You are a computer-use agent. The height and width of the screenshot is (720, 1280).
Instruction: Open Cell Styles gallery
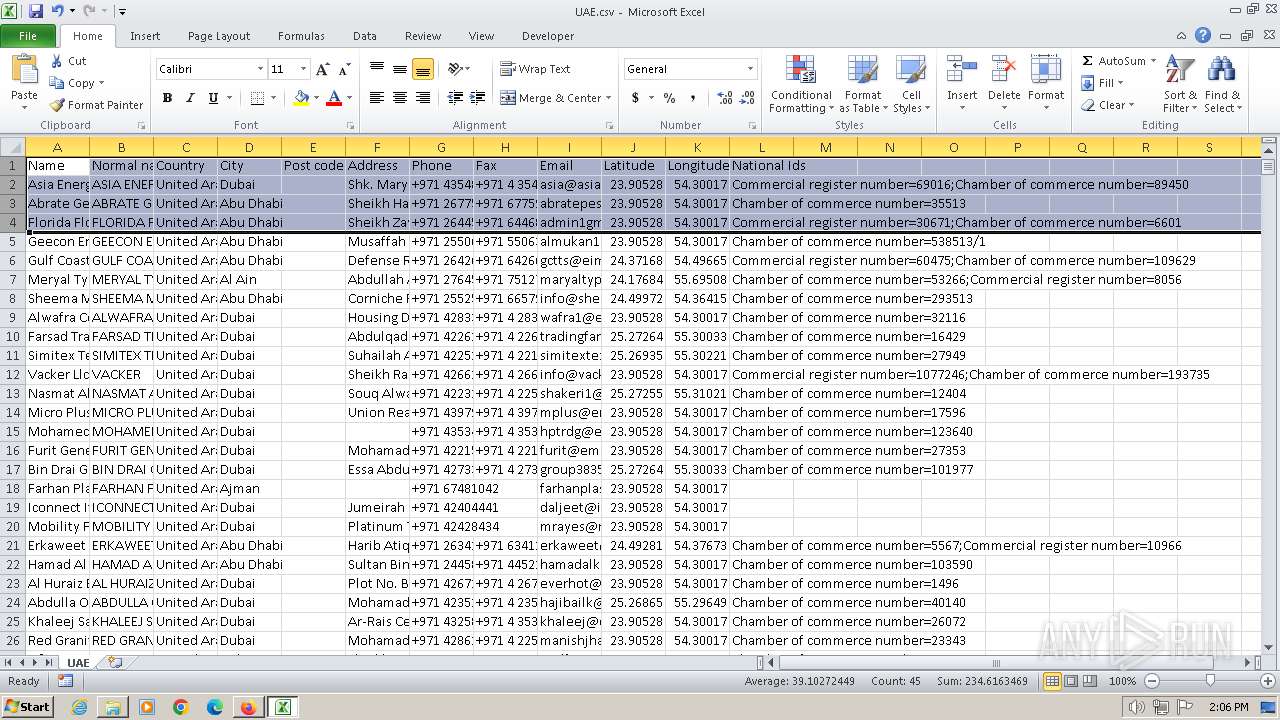911,84
